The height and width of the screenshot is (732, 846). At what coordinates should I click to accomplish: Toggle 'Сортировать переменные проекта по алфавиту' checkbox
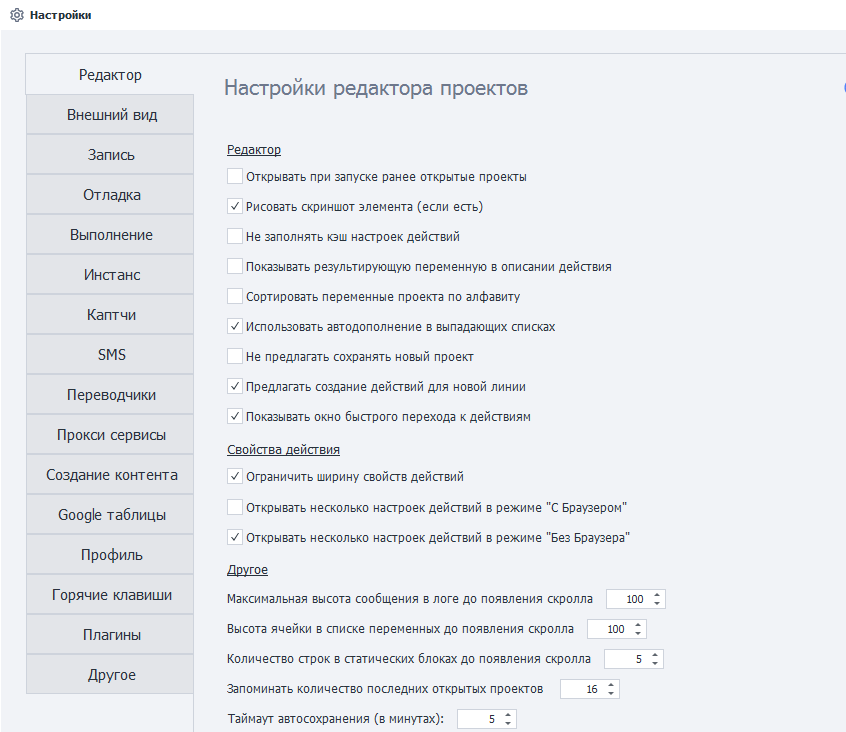click(x=235, y=297)
